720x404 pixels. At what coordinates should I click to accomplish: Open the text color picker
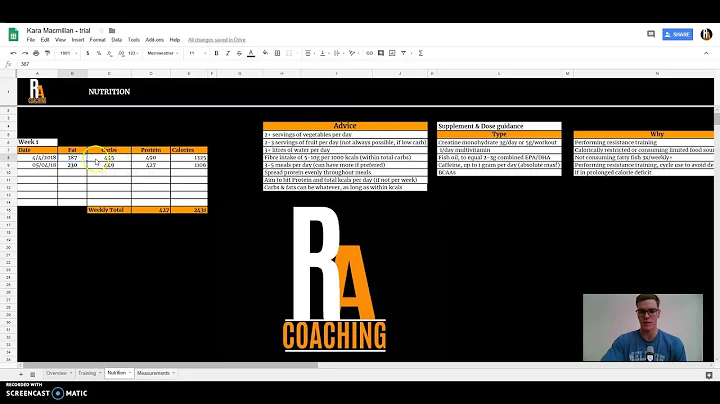click(251, 53)
